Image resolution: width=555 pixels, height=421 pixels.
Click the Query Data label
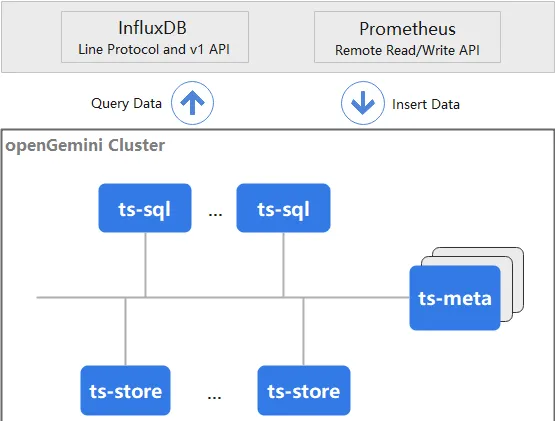click(126, 103)
